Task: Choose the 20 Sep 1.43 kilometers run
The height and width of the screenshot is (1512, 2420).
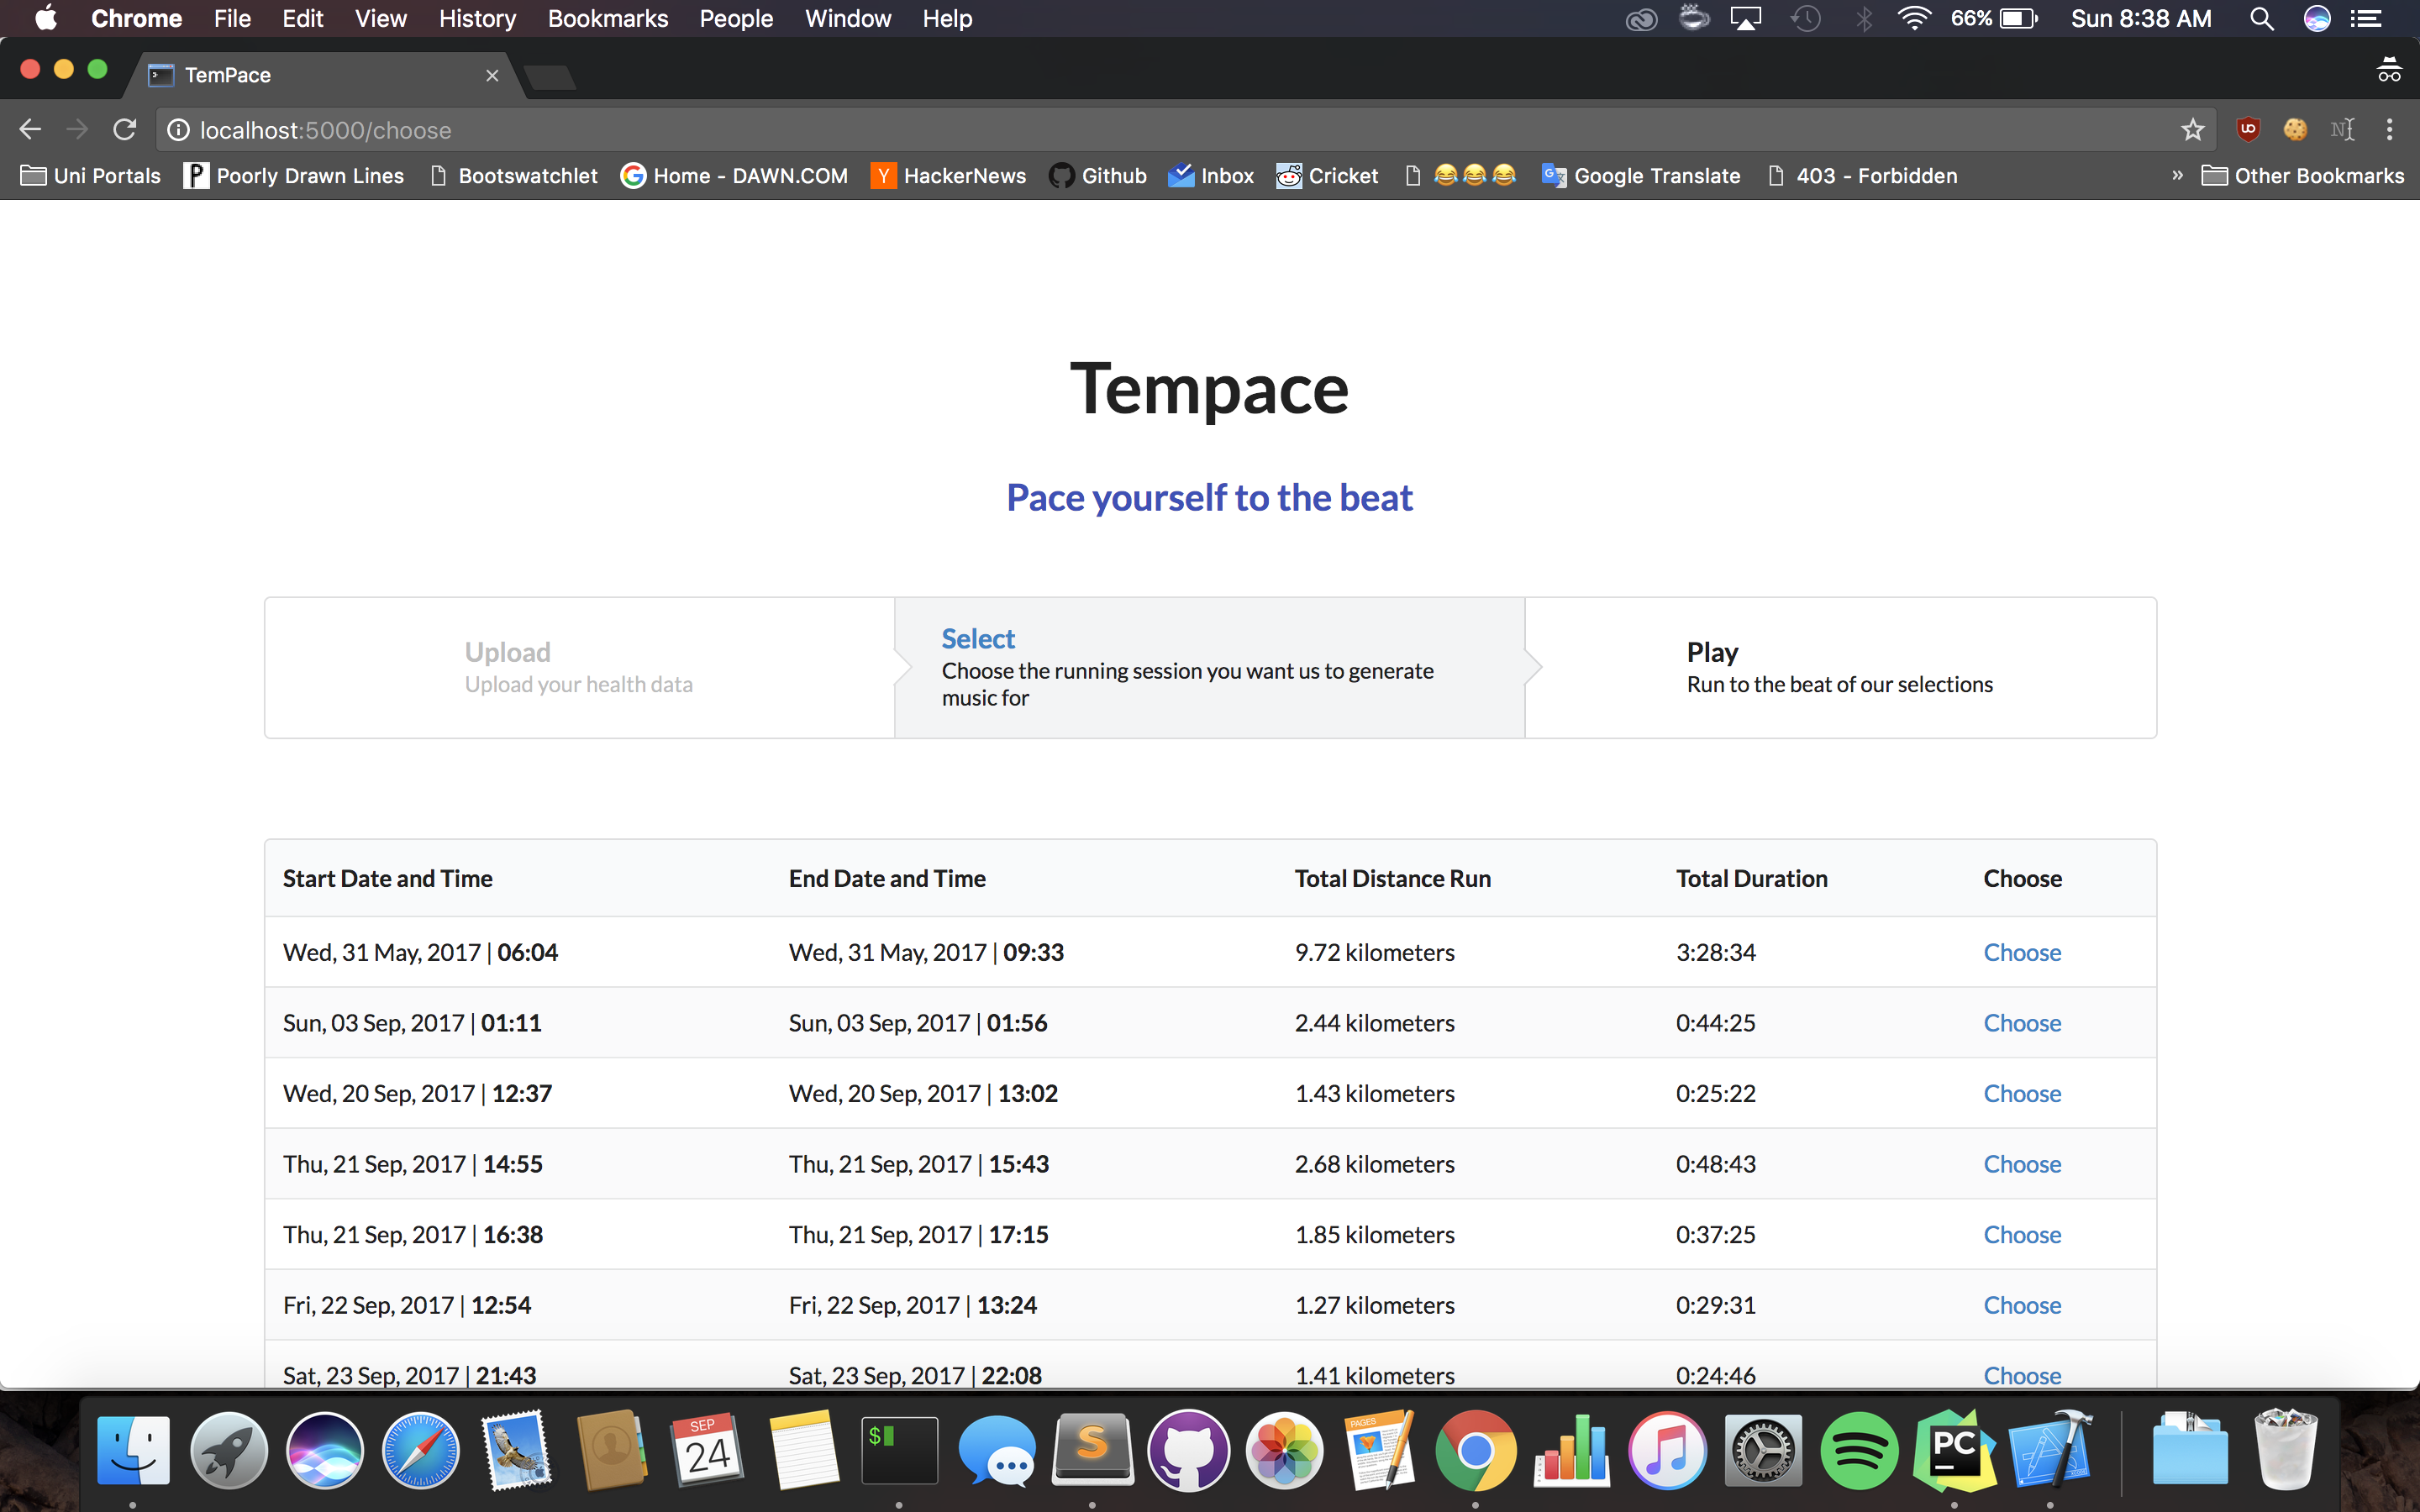Action: pos(2021,1093)
